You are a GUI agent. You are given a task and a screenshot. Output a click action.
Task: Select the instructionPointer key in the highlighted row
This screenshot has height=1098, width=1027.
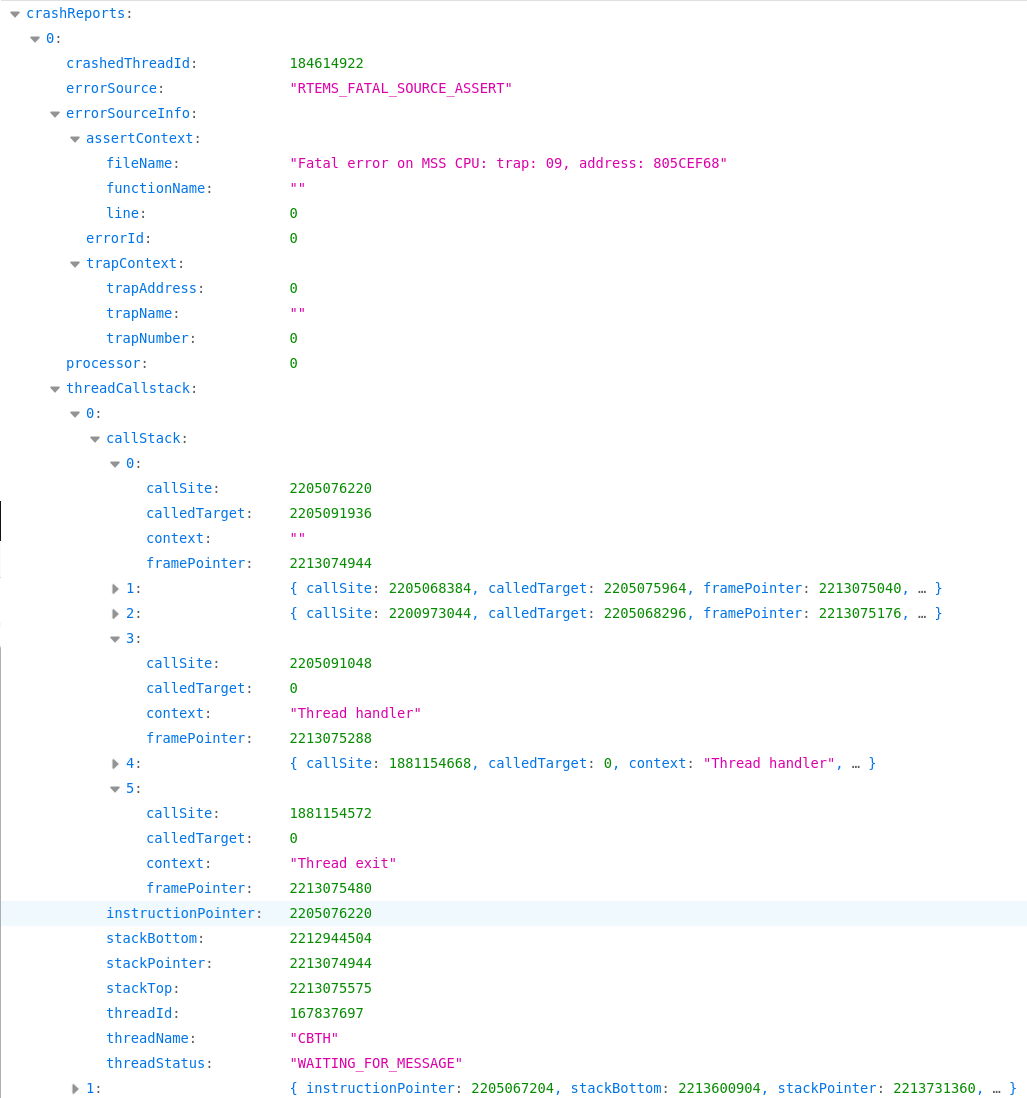[x=181, y=914]
